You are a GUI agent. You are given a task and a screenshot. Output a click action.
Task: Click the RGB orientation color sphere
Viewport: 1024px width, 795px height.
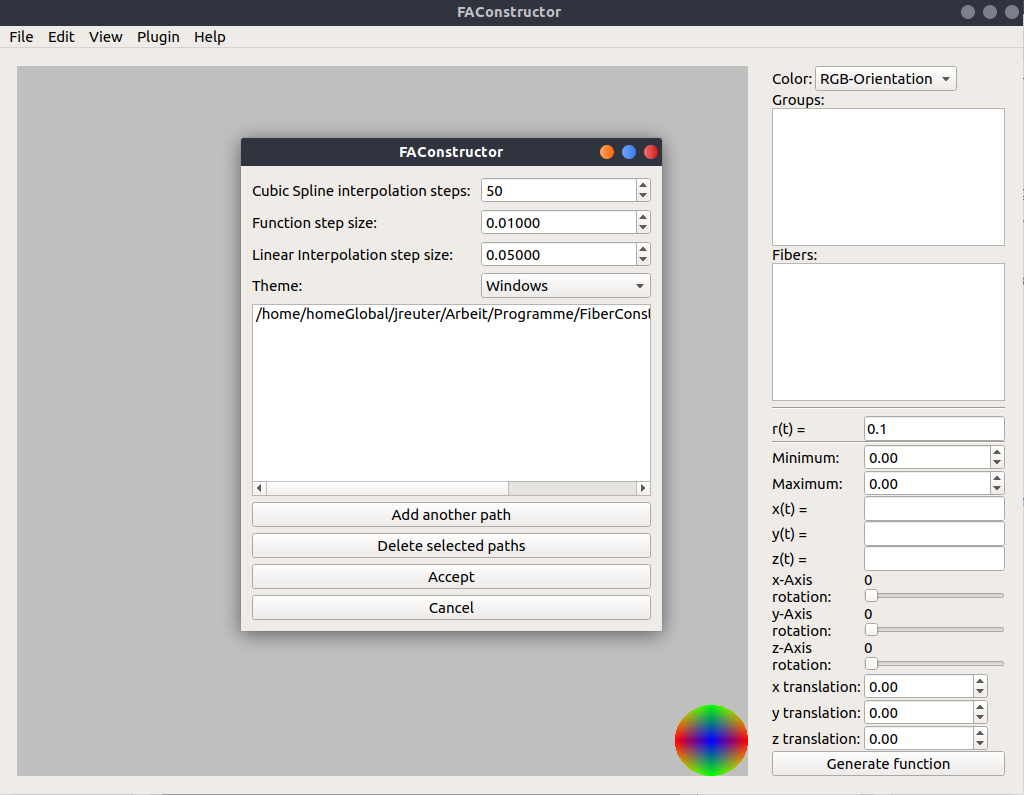(x=711, y=740)
